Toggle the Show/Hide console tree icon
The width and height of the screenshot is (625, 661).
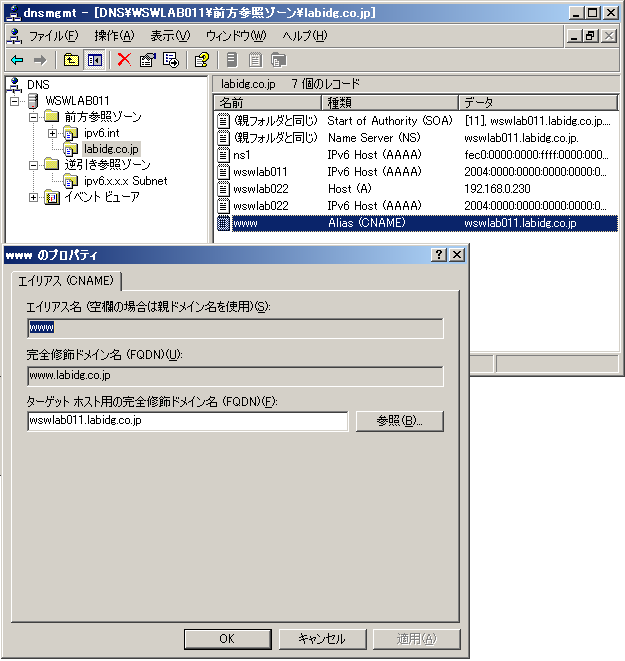[x=94, y=60]
